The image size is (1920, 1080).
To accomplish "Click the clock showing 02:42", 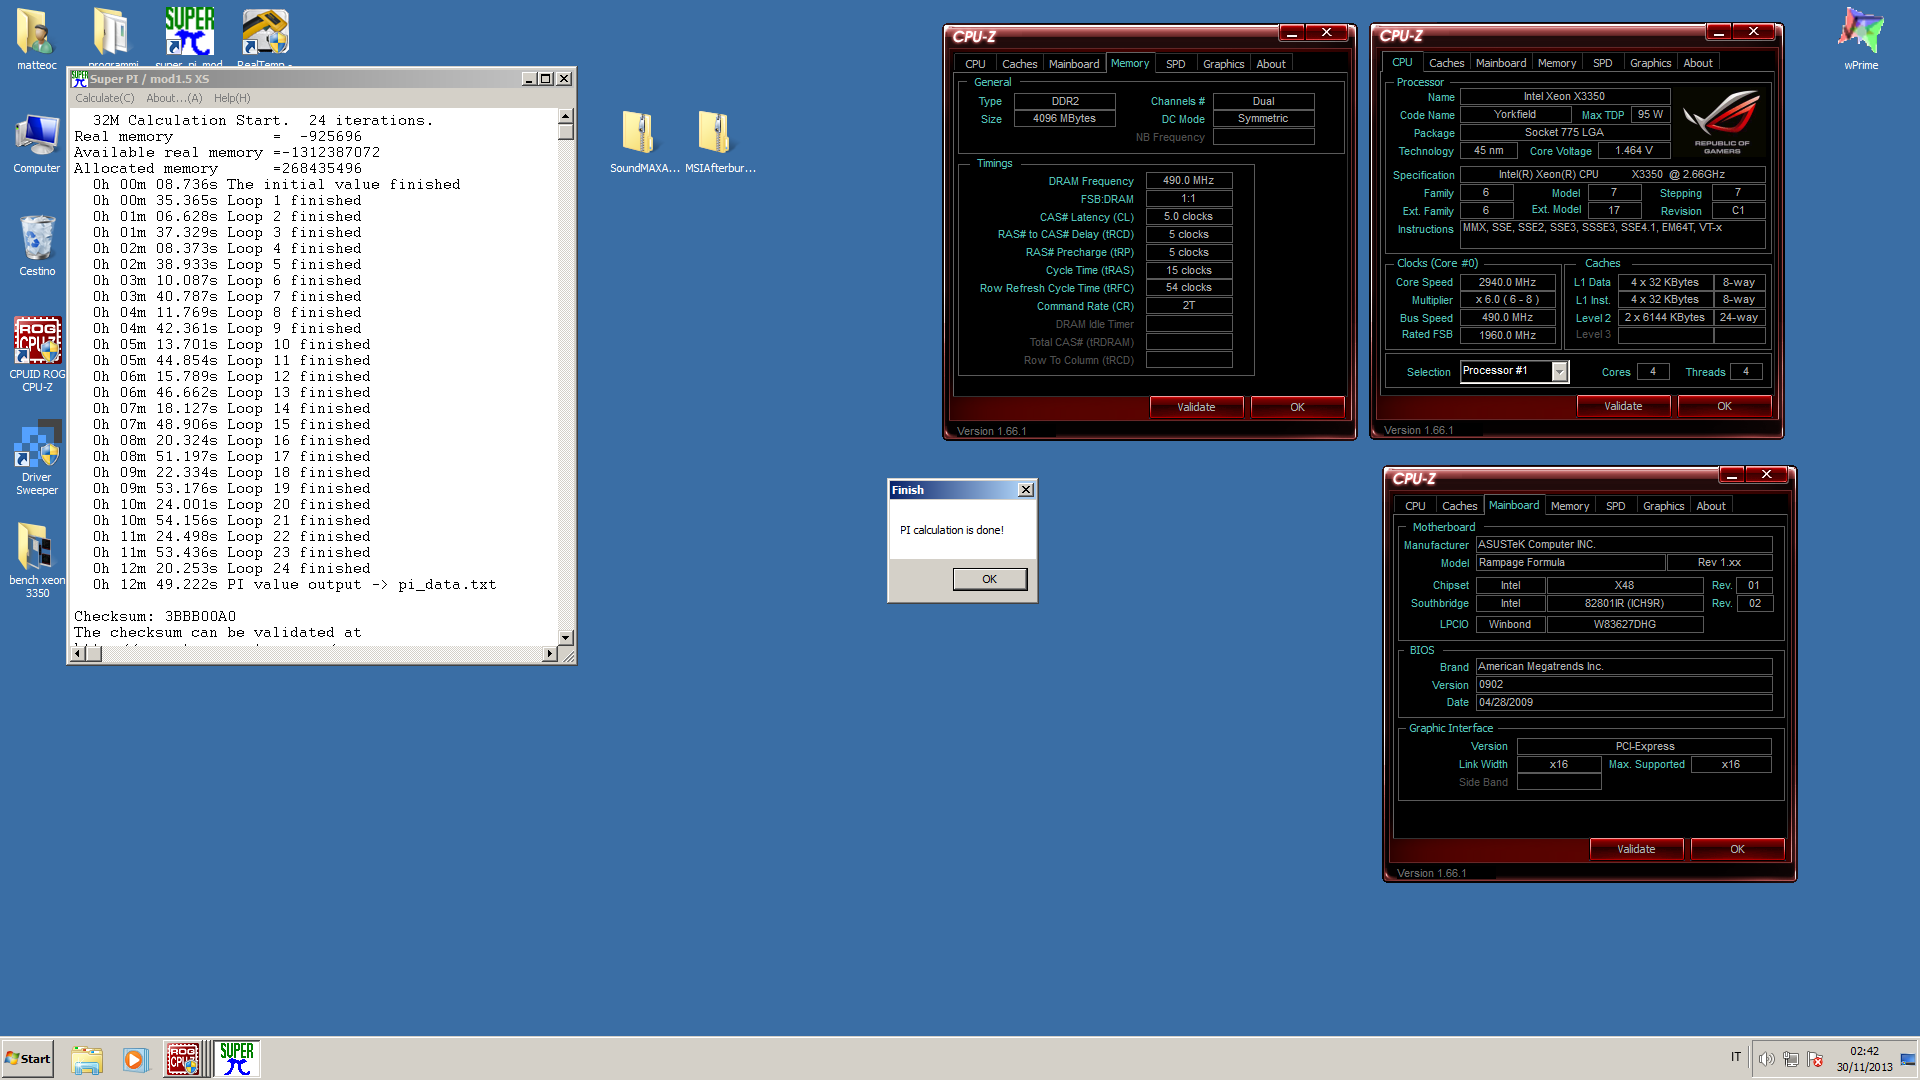I will [1864, 1051].
